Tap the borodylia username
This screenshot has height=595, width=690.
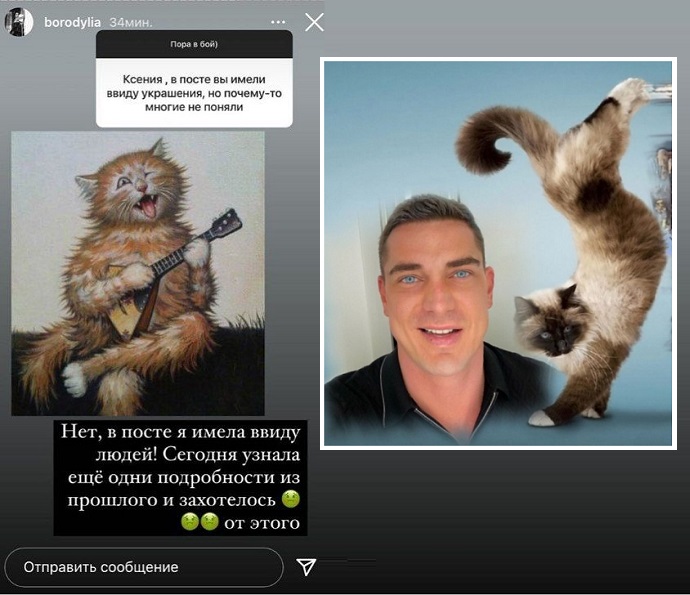72,22
